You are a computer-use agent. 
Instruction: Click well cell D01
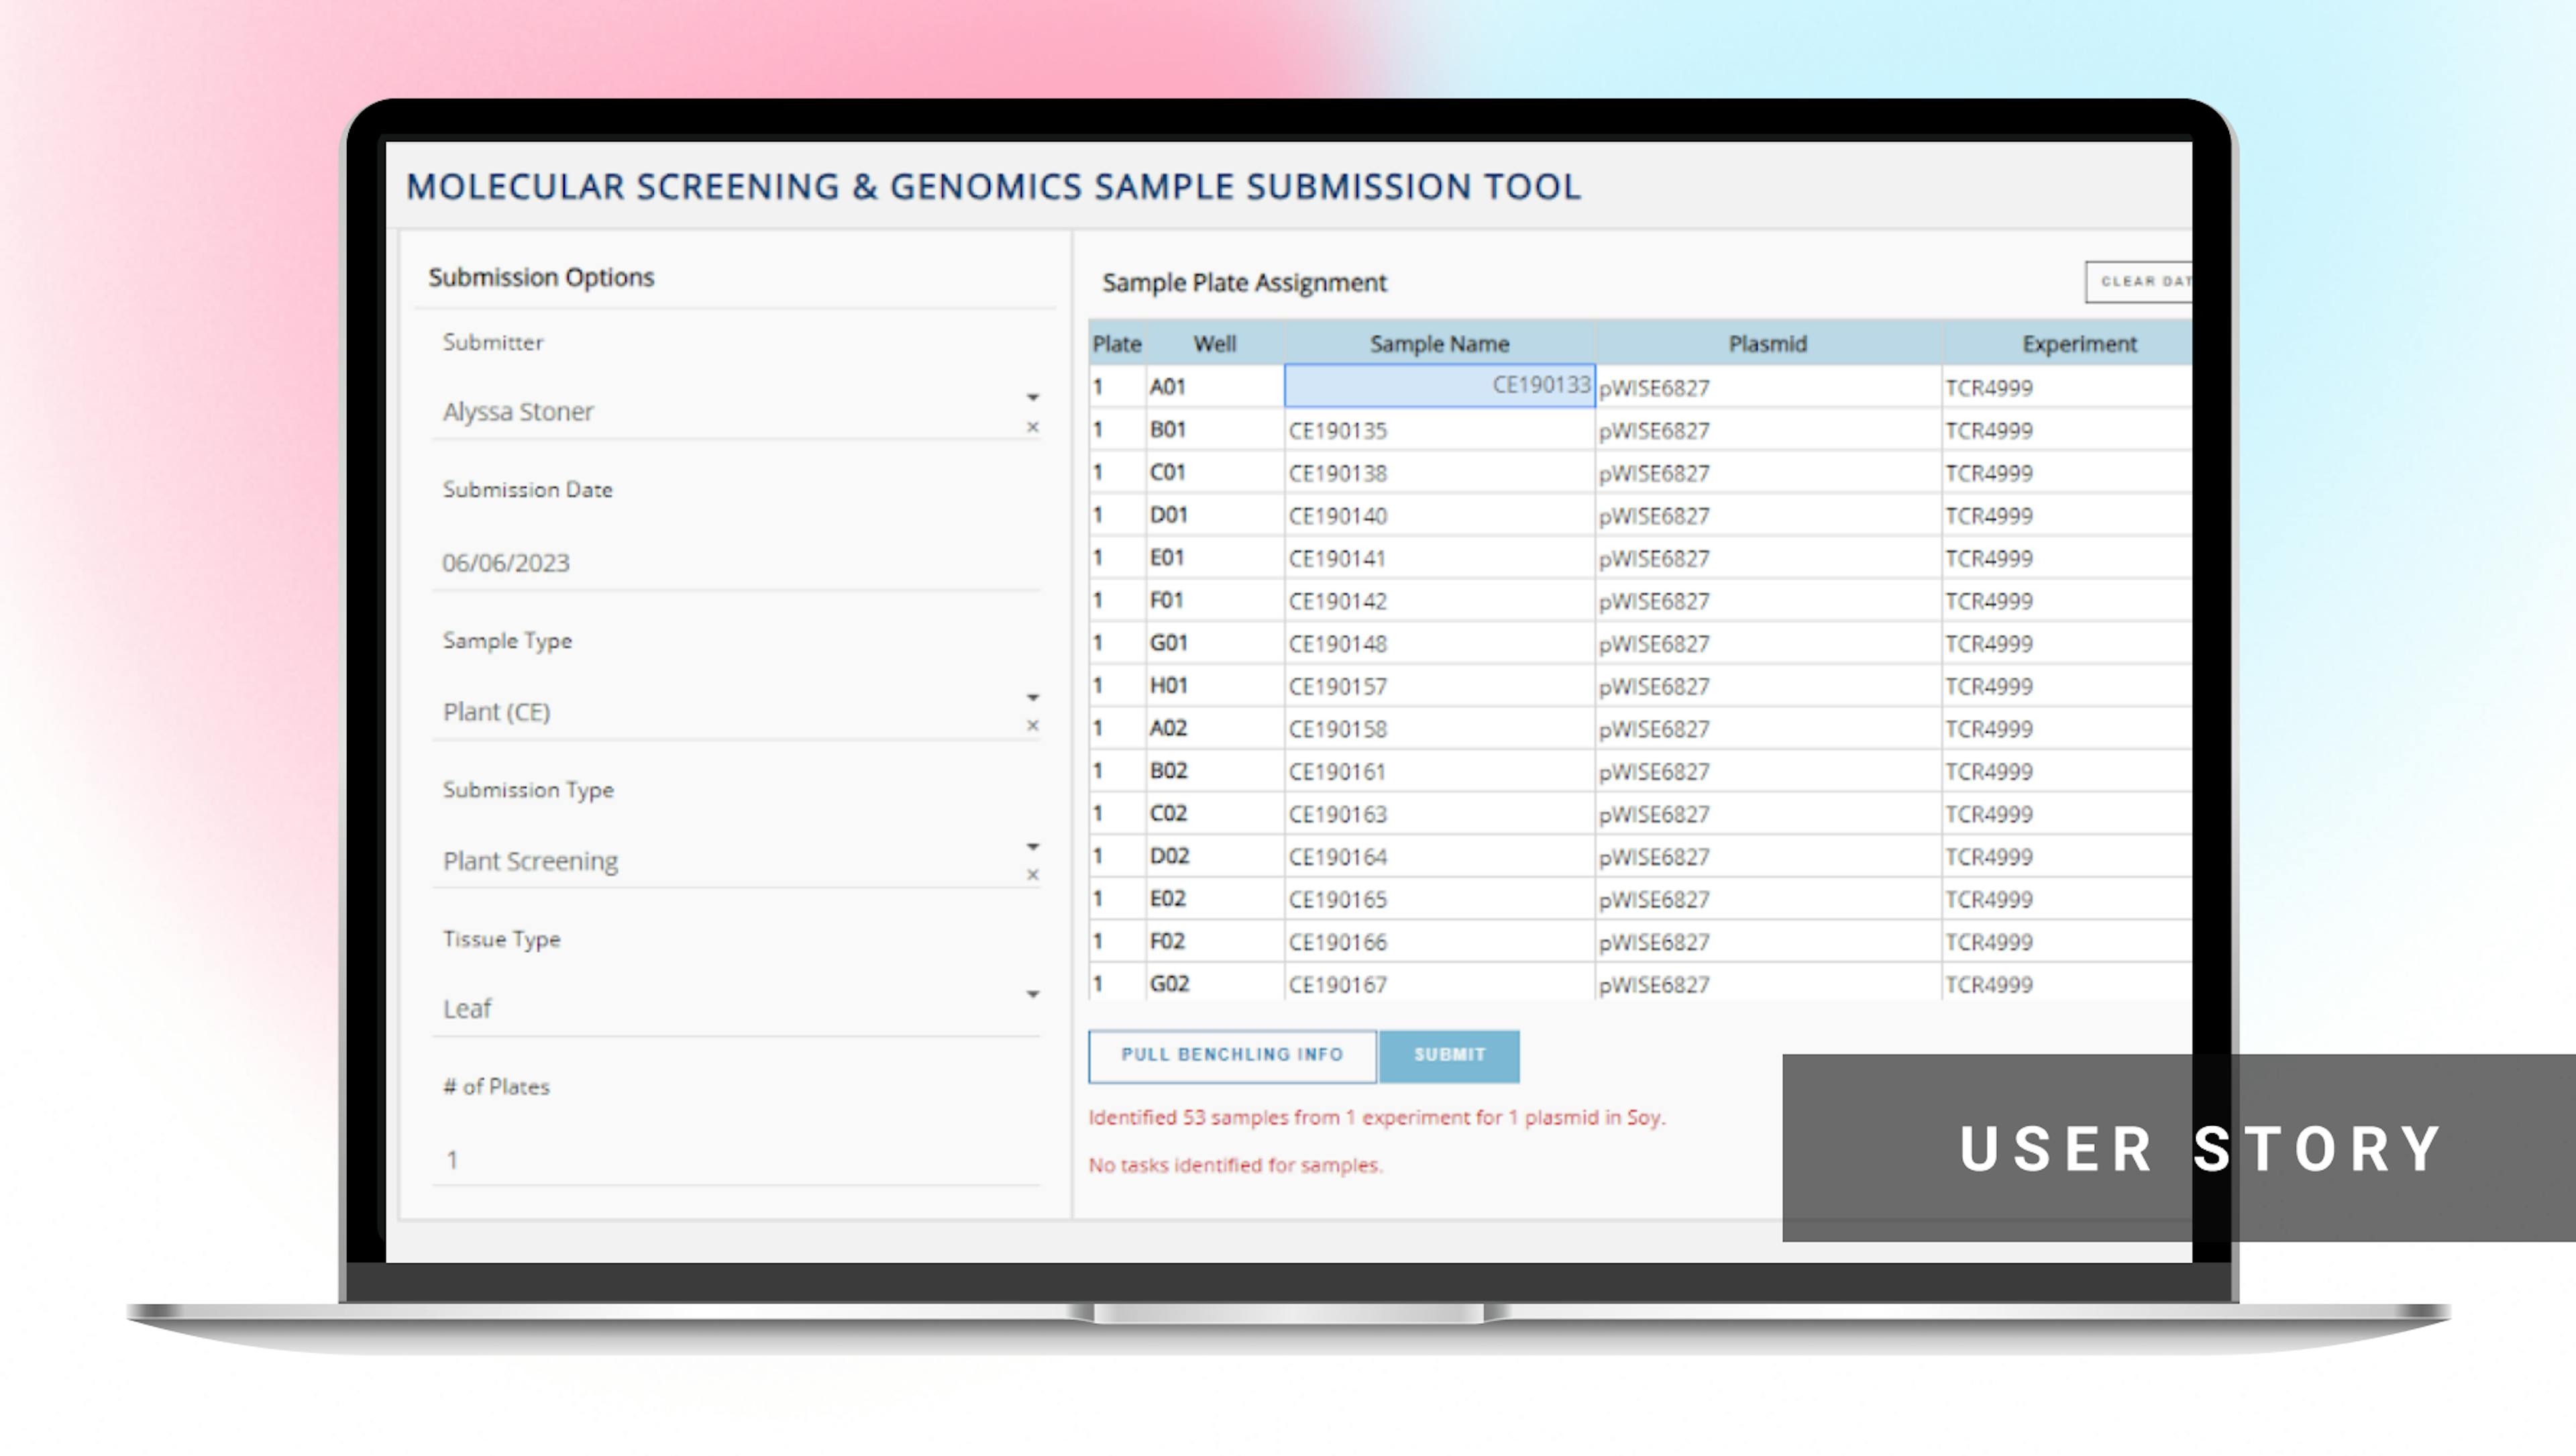tap(1215, 516)
